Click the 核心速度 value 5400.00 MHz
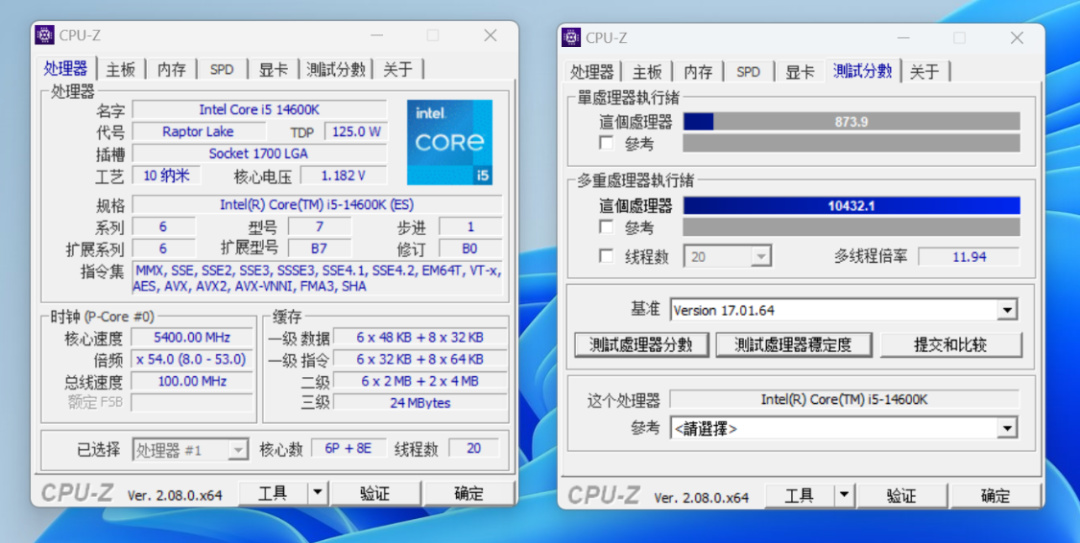The height and width of the screenshot is (543, 1080). click(x=192, y=337)
